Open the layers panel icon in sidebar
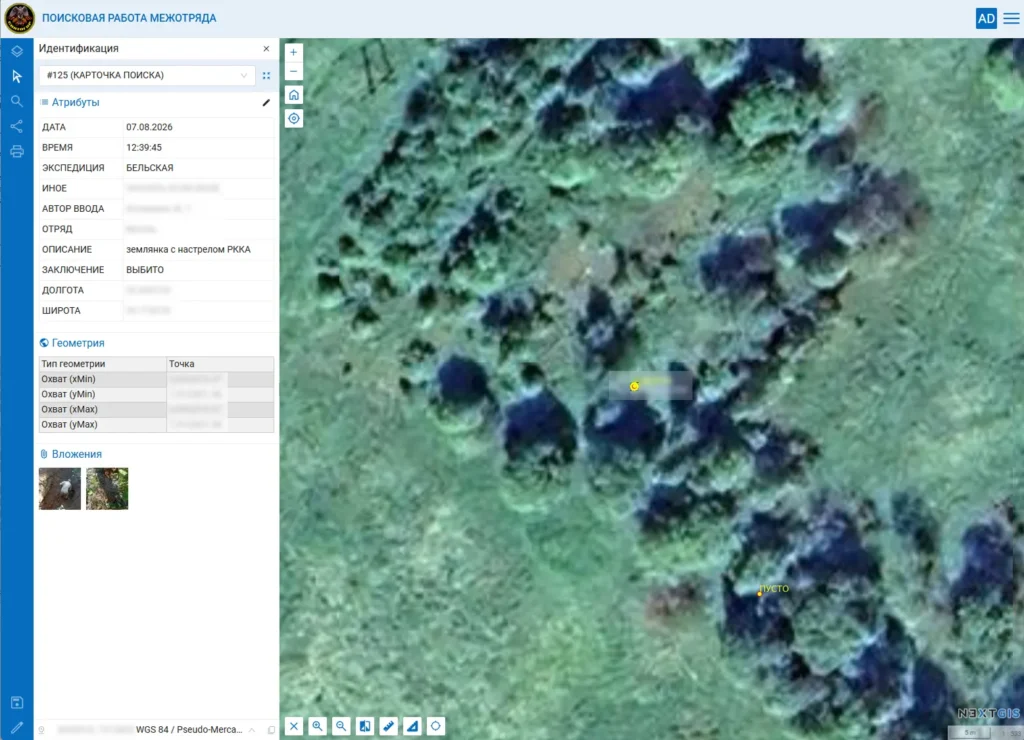This screenshot has height=740, width=1024. [x=17, y=51]
